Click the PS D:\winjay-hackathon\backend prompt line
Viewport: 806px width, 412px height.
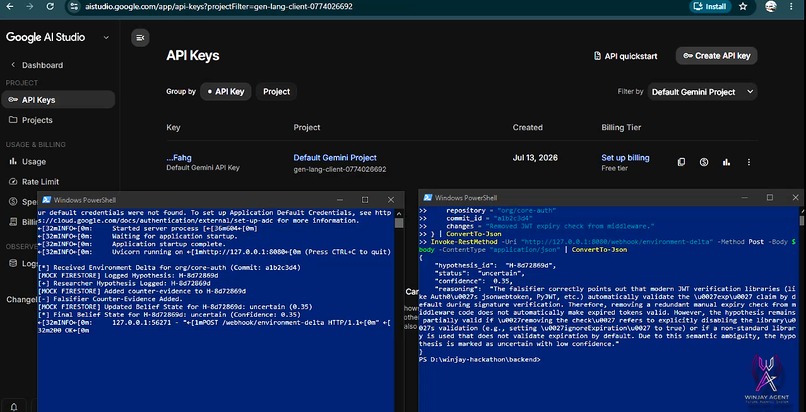coord(480,360)
